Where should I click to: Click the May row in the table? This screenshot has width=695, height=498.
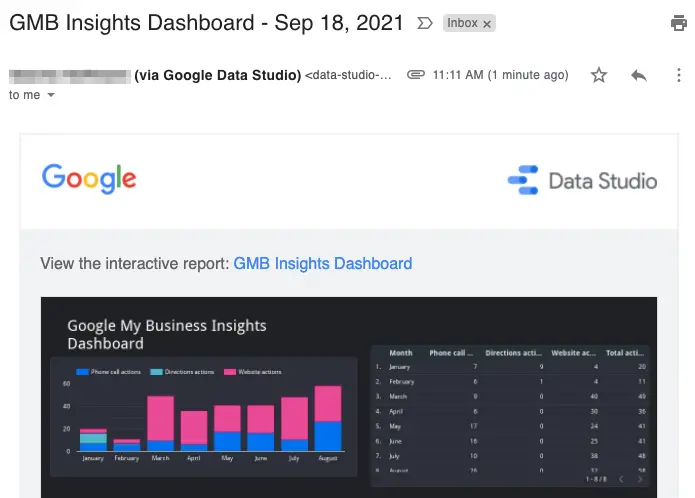(x=510, y=426)
